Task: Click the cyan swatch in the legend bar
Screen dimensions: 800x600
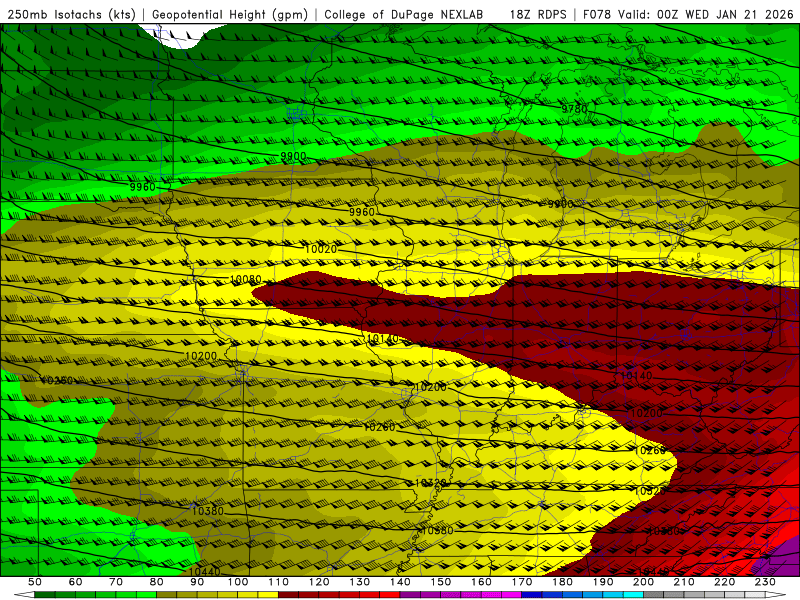Action: click(633, 595)
